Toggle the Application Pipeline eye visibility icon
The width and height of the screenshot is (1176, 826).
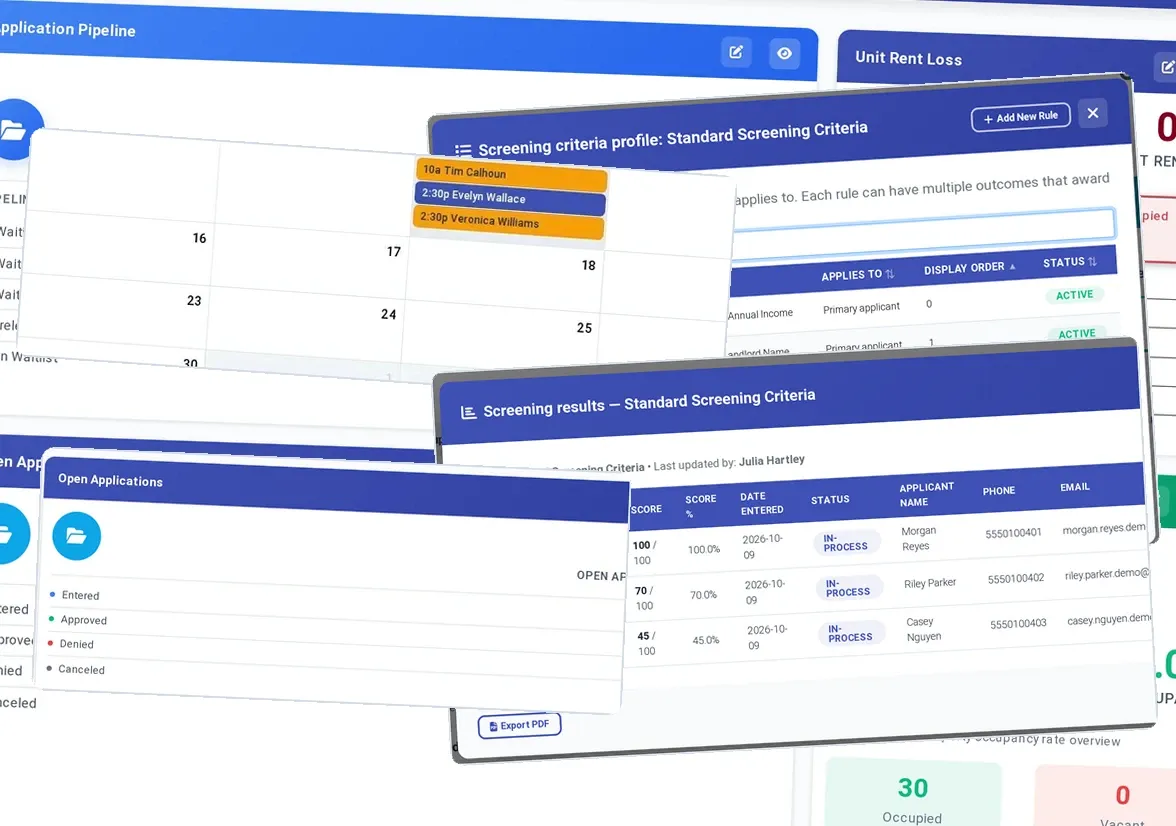click(784, 53)
